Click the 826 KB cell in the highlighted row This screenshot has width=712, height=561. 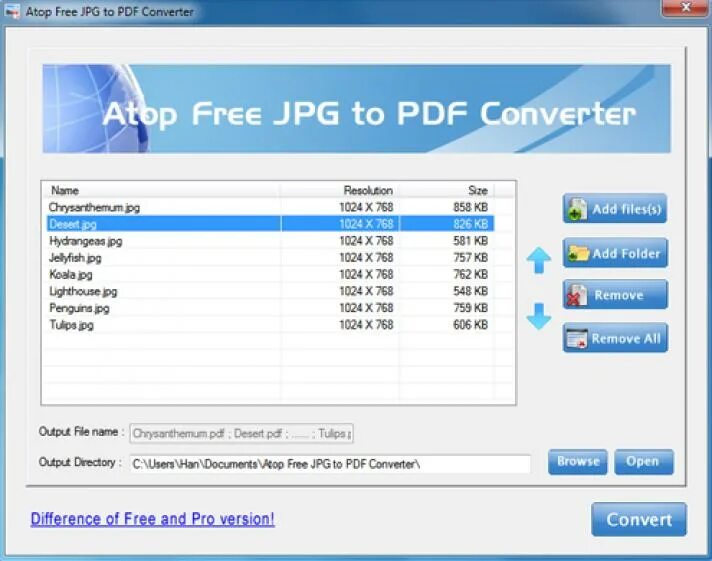(x=470, y=224)
